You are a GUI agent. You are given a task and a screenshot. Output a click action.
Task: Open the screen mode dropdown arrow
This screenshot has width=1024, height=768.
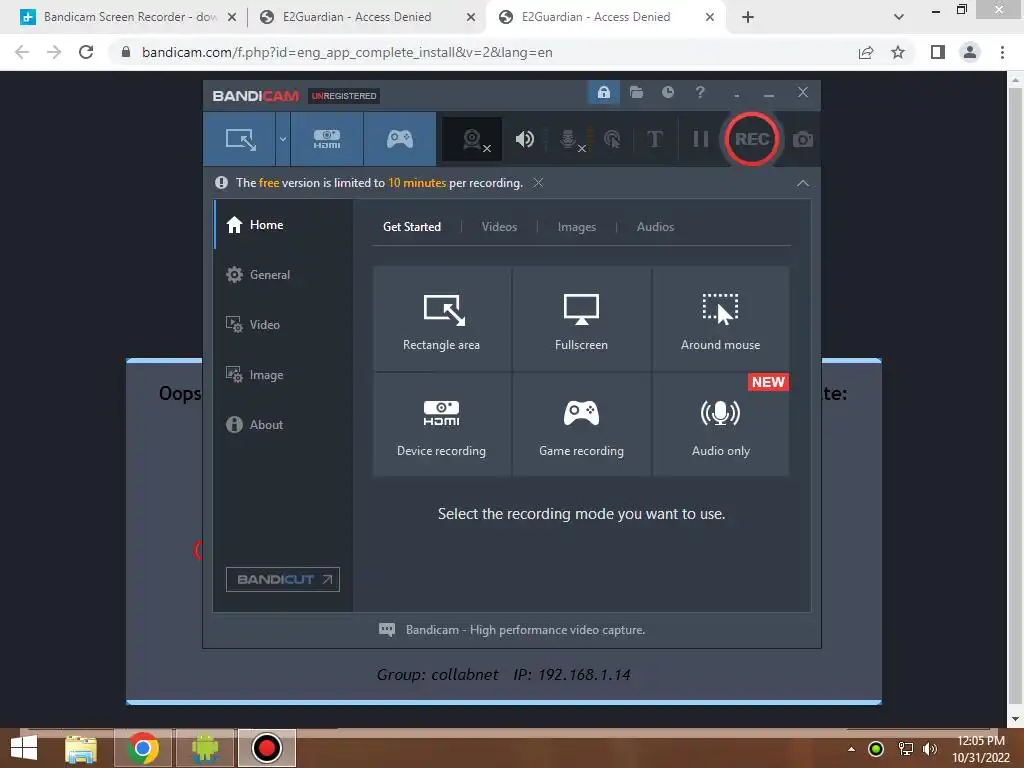coord(283,139)
